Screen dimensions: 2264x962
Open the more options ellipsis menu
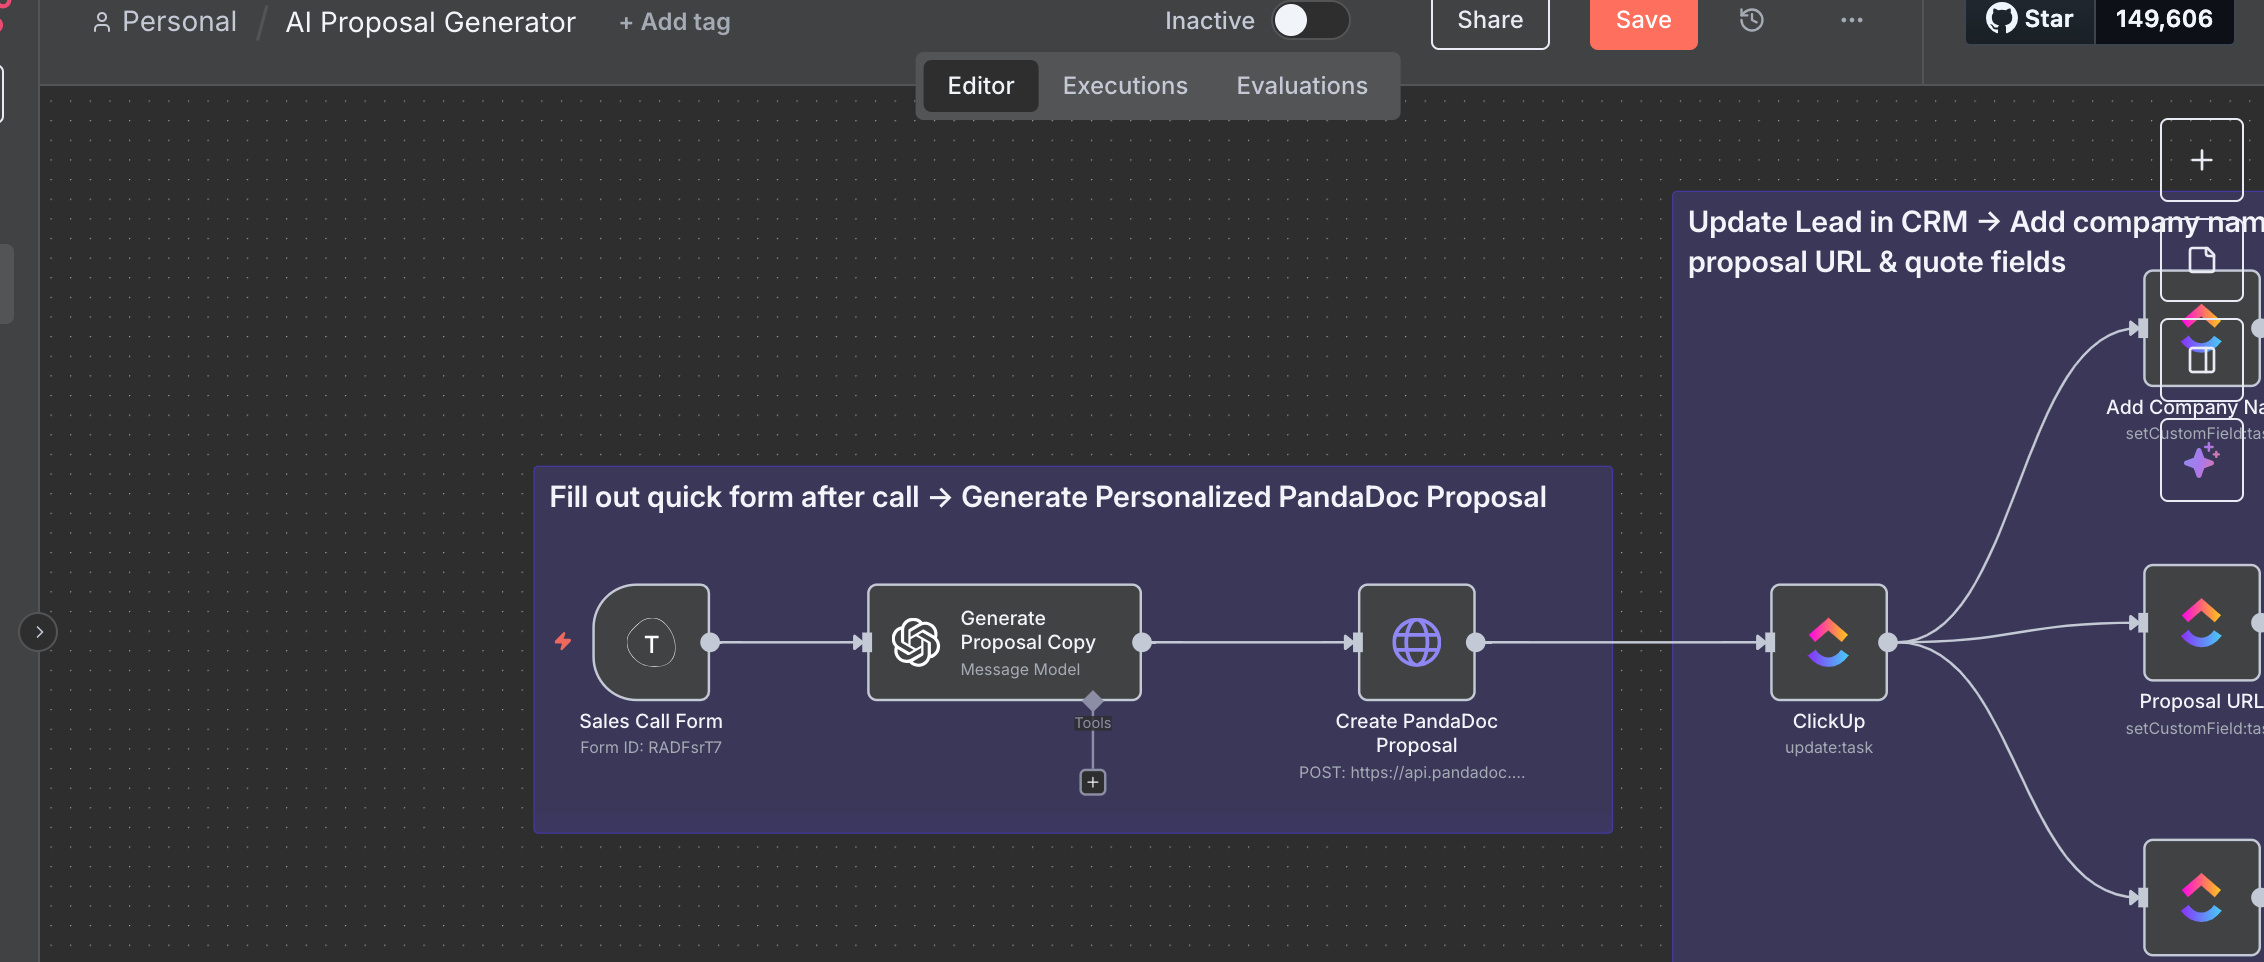pyautogui.click(x=1852, y=20)
